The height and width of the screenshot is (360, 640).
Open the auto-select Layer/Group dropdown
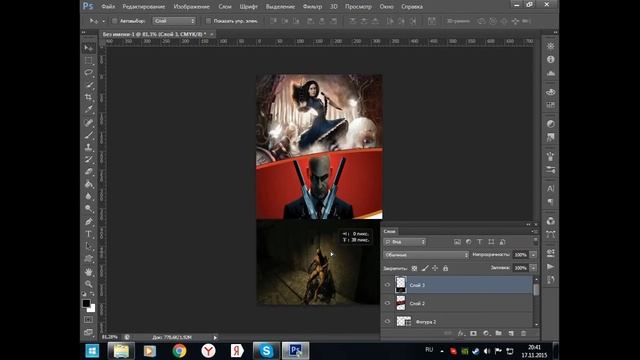(x=174, y=21)
